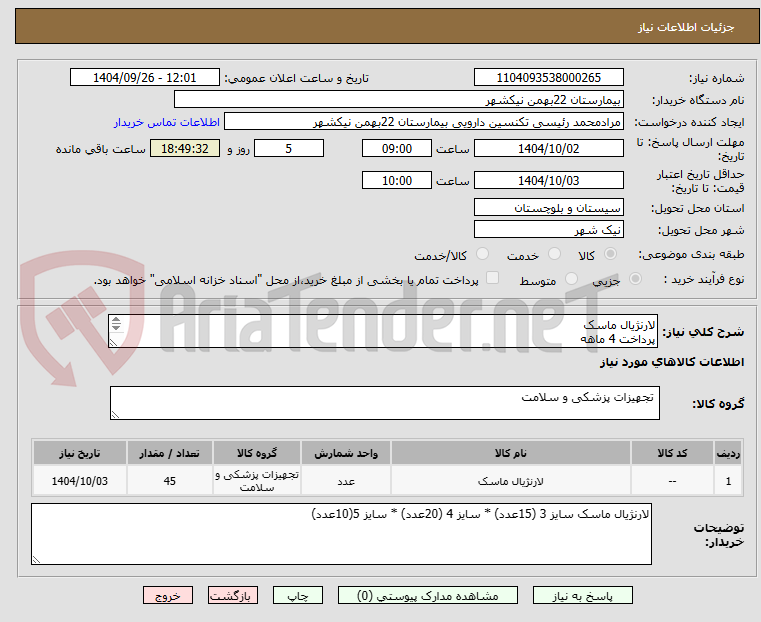The height and width of the screenshot is (622, 761).
Task: Click the تاریخ نیاز column header
Action: coord(80,453)
